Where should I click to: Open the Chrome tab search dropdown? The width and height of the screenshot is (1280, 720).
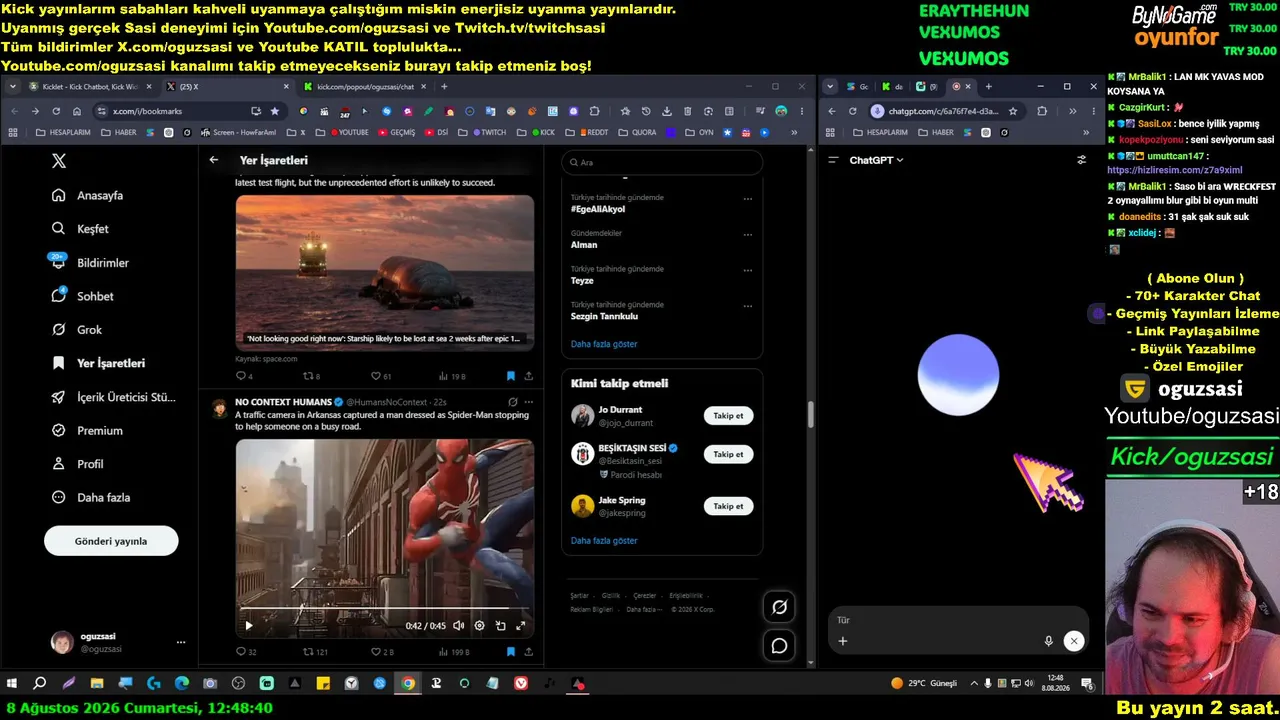pyautogui.click(x=13, y=87)
